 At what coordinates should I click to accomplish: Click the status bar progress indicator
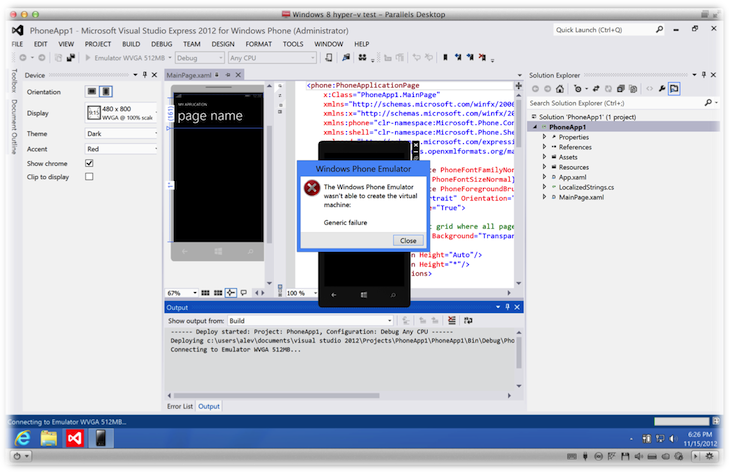[682, 421]
